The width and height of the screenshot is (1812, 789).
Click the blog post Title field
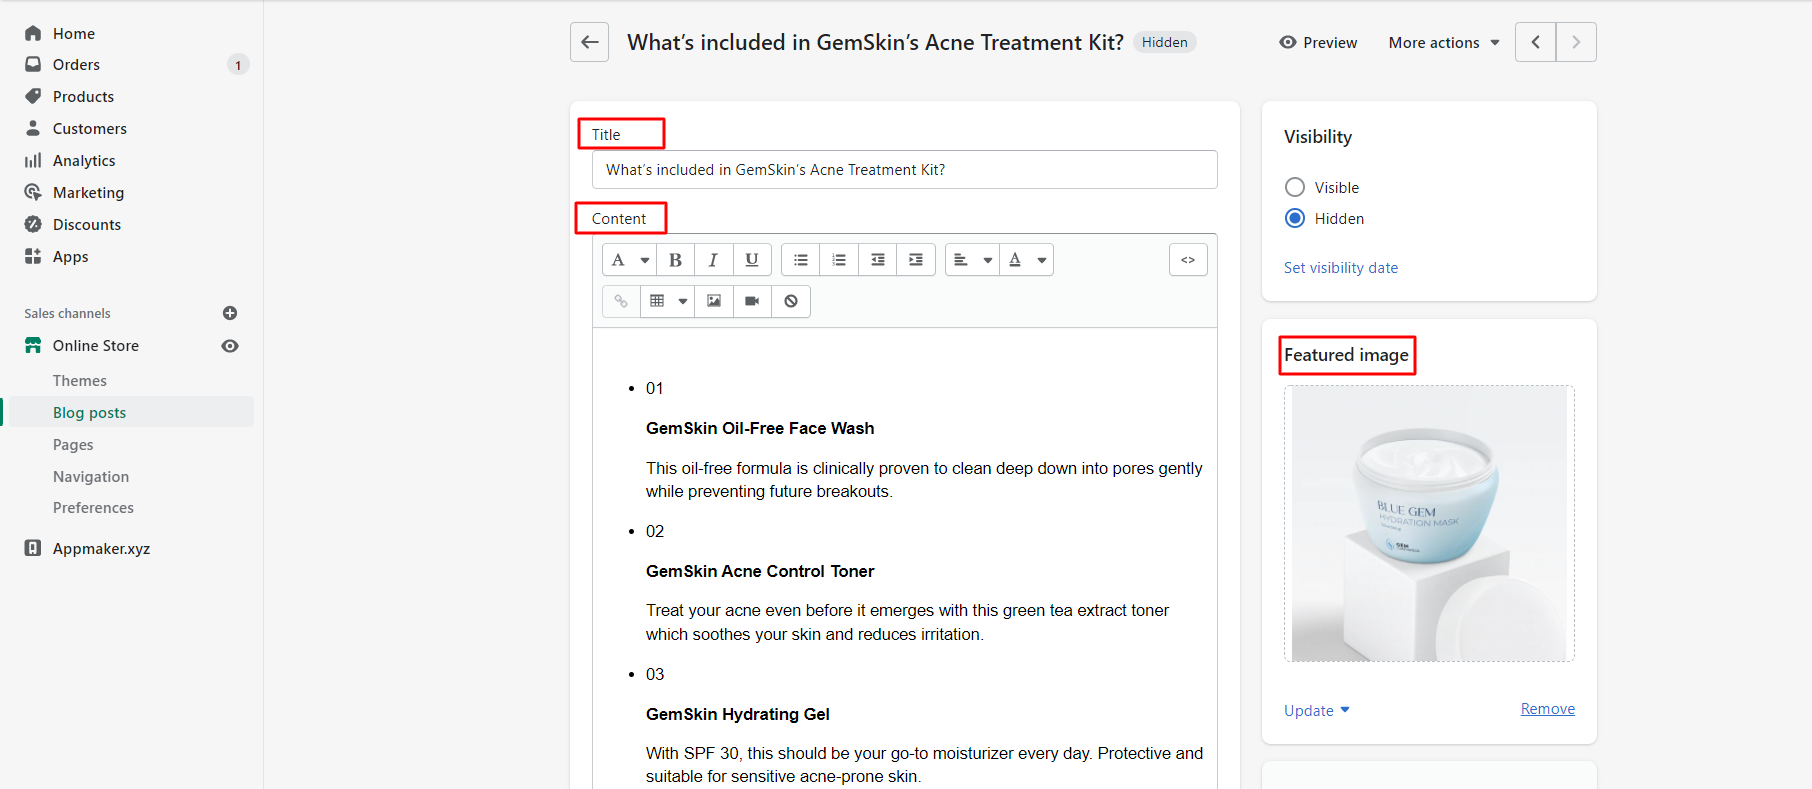[905, 170]
